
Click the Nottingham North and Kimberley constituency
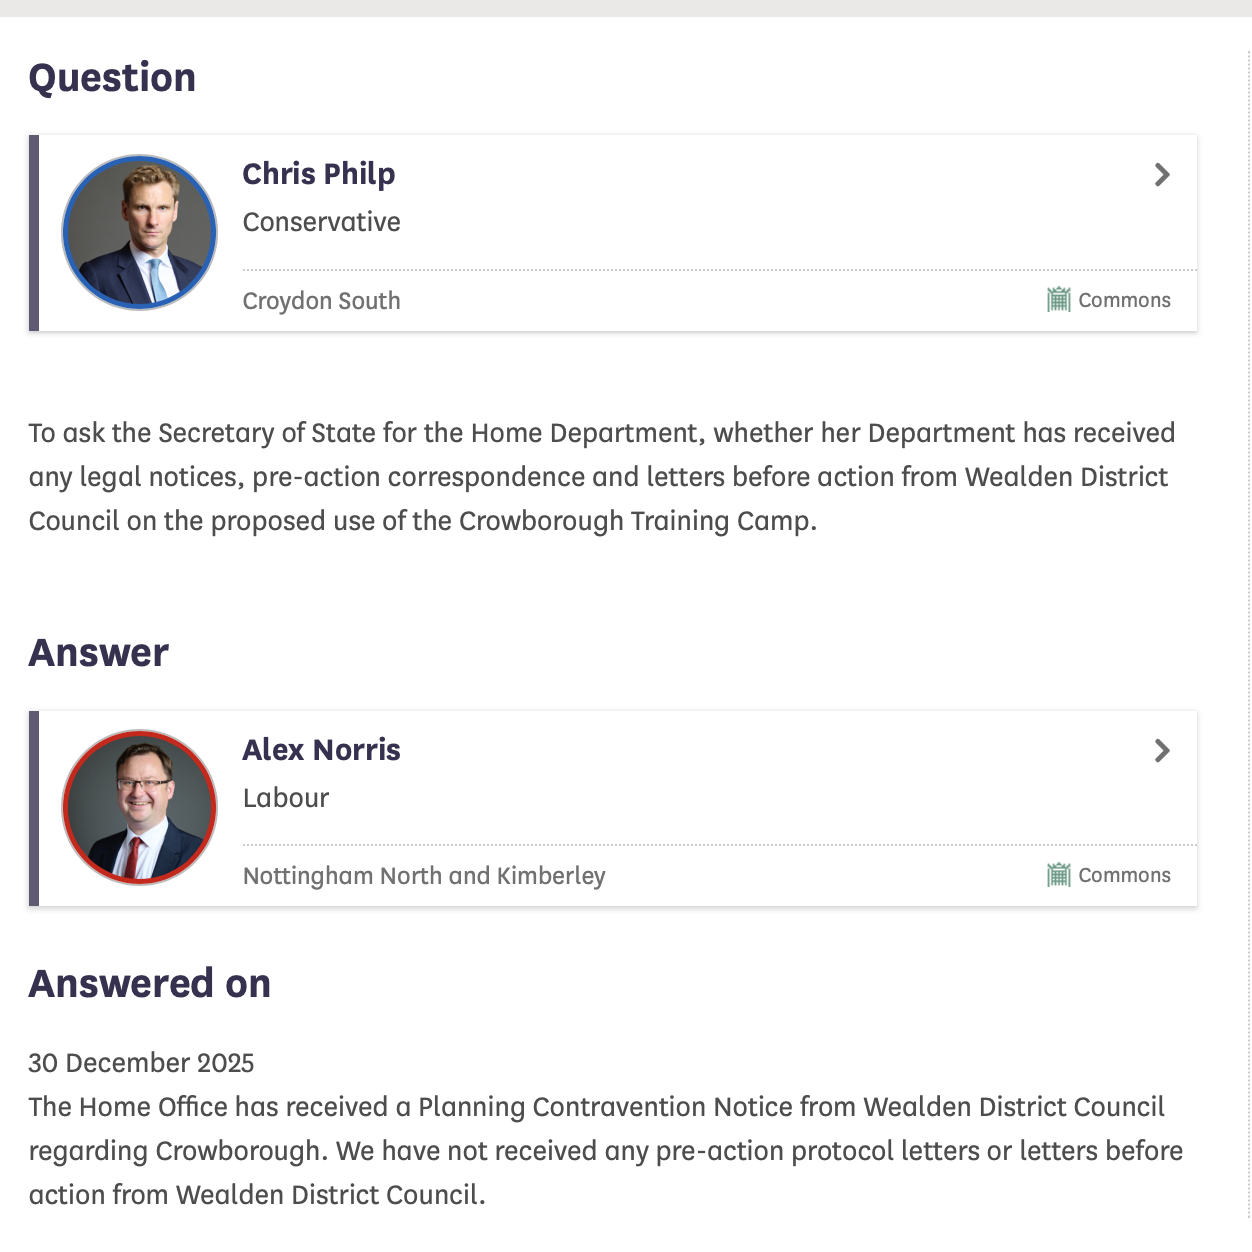click(424, 876)
